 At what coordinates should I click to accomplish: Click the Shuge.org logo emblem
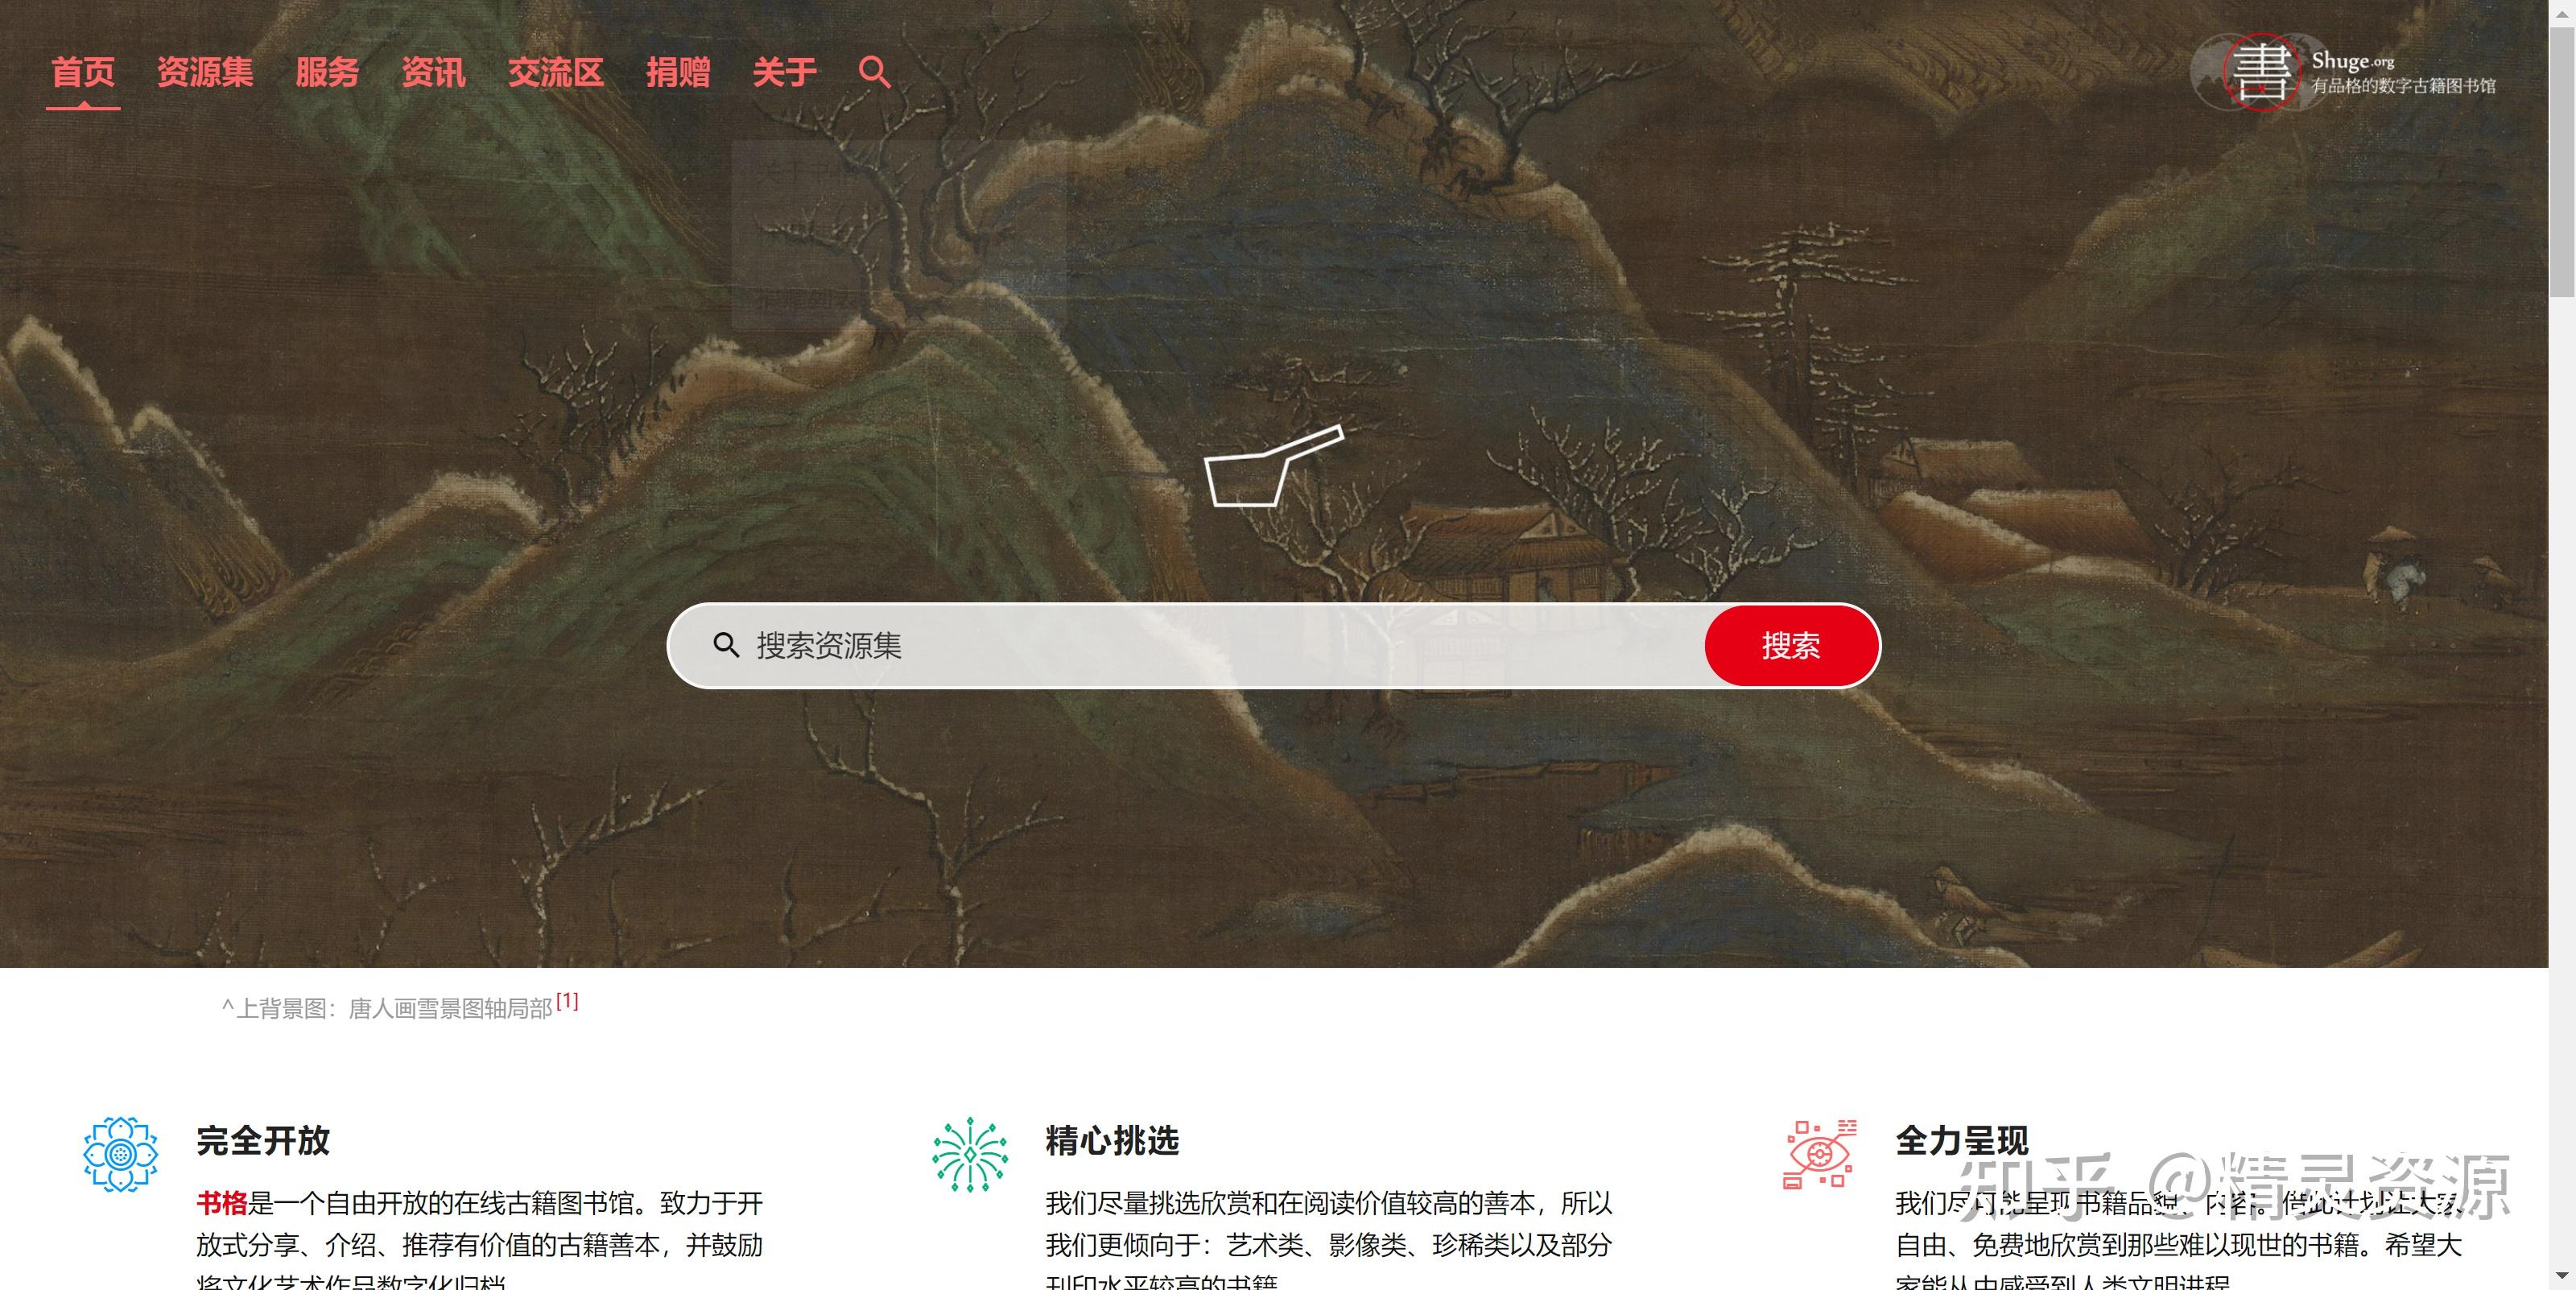click(x=2260, y=72)
